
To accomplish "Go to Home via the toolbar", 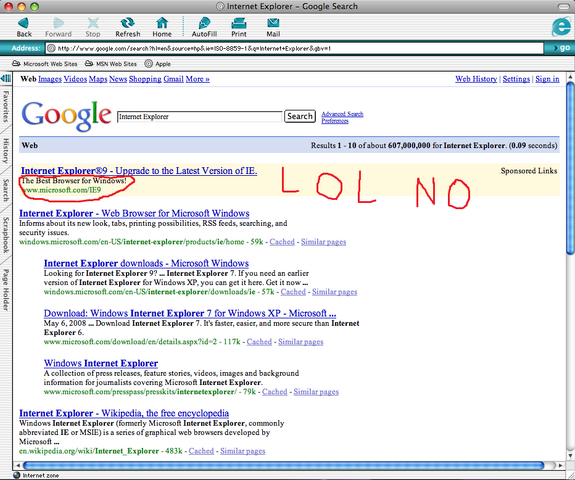I will point(162,27).
